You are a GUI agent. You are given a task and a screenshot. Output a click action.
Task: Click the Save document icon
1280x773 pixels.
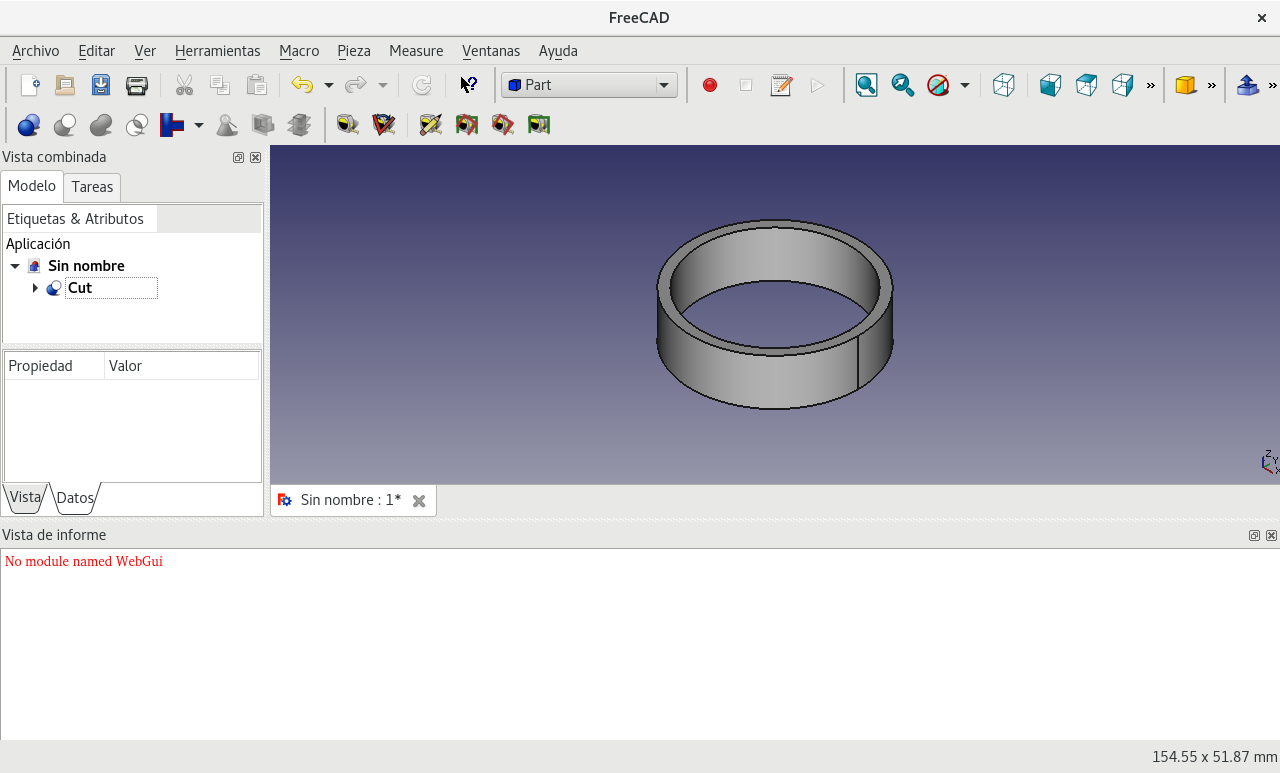coord(101,85)
